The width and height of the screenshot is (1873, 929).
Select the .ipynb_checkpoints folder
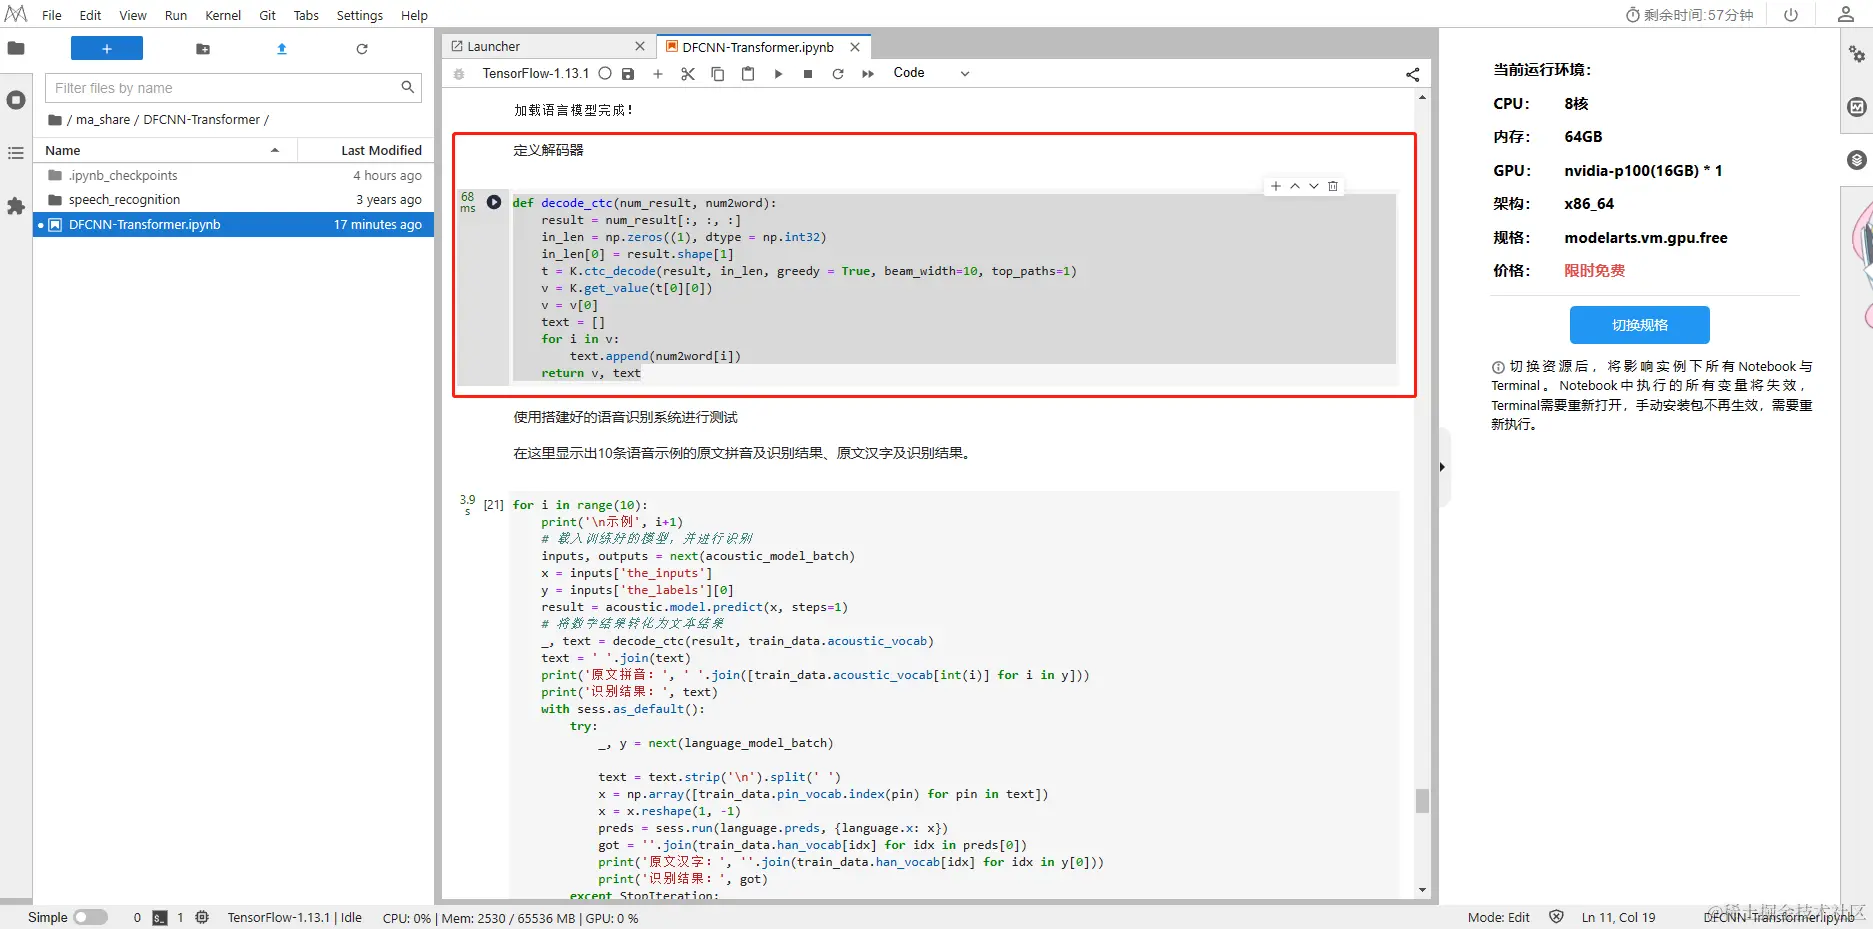pos(234,175)
